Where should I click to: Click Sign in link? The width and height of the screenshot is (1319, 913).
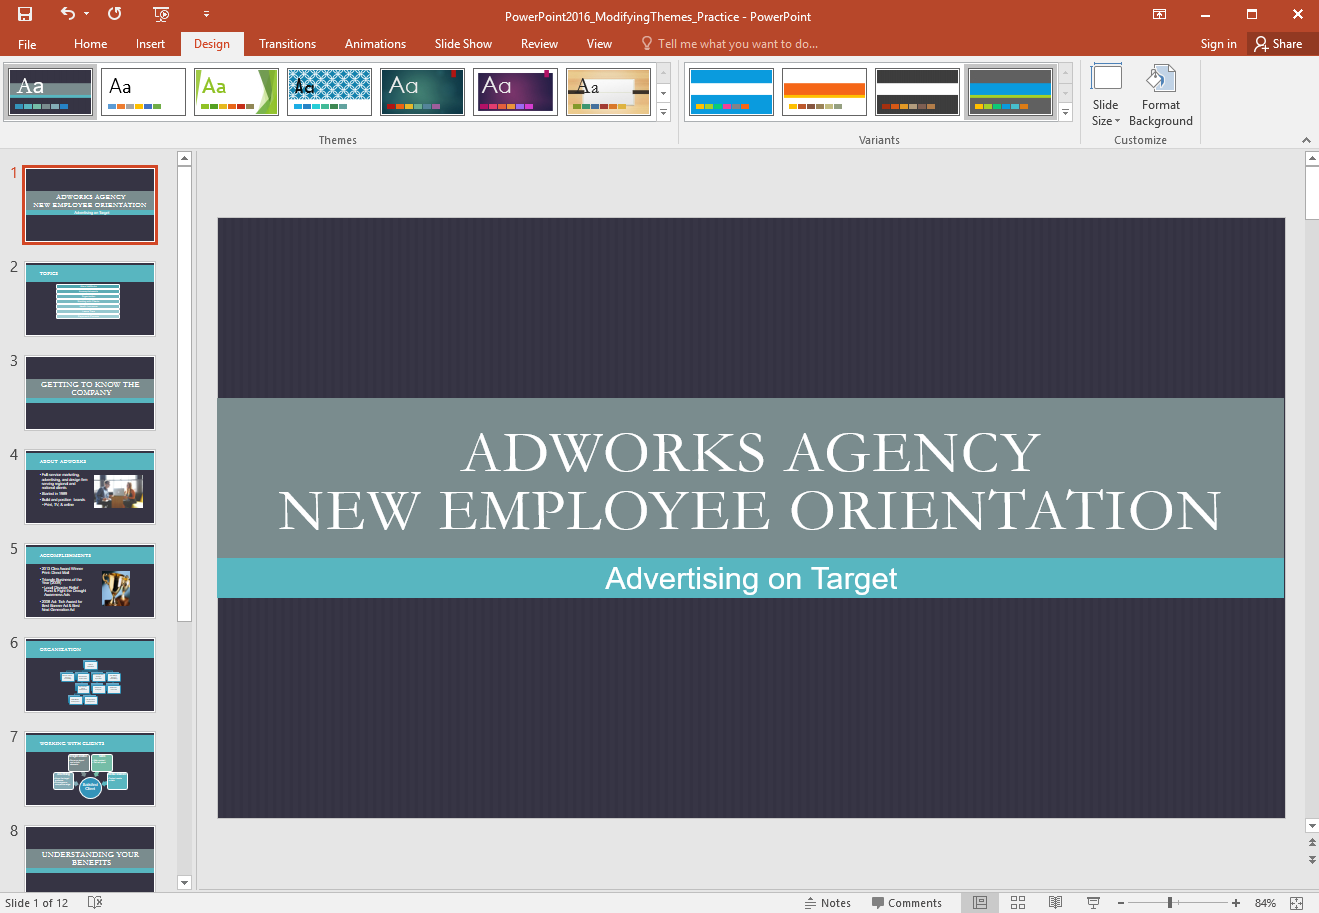pos(1218,44)
